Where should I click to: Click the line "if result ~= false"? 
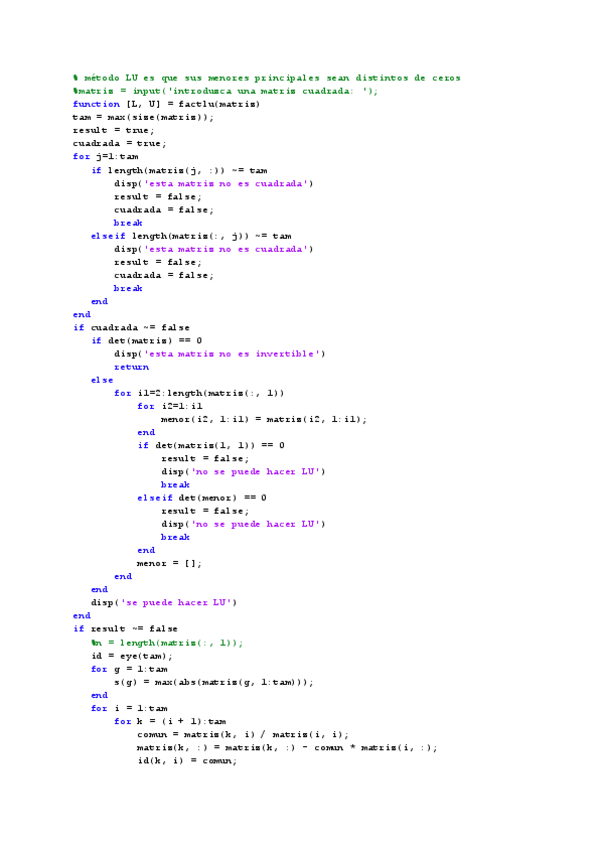[126, 628]
